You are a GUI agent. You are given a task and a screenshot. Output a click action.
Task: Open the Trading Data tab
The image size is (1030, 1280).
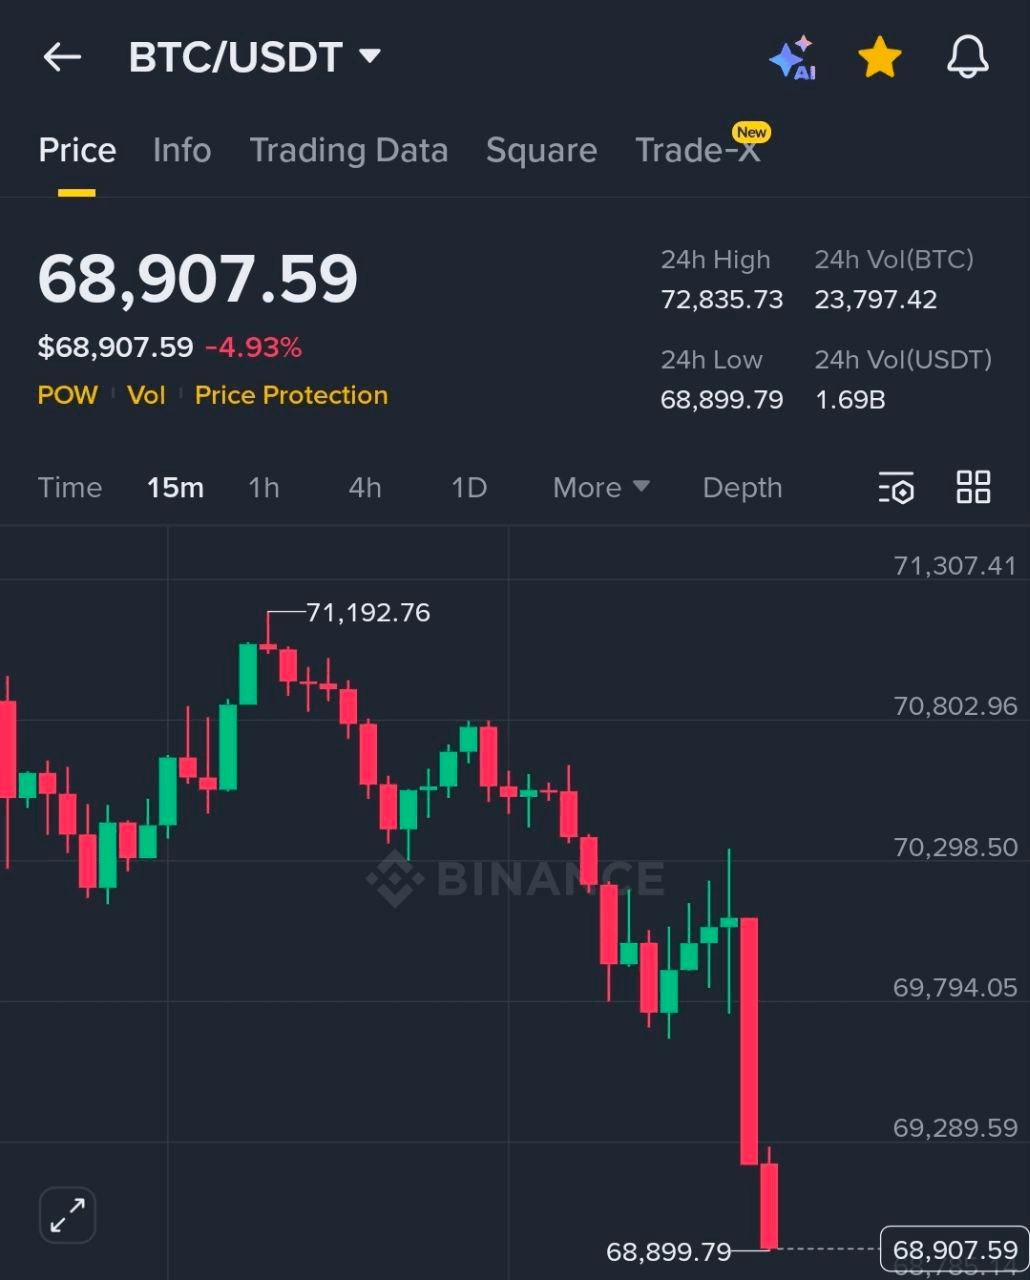coord(348,151)
